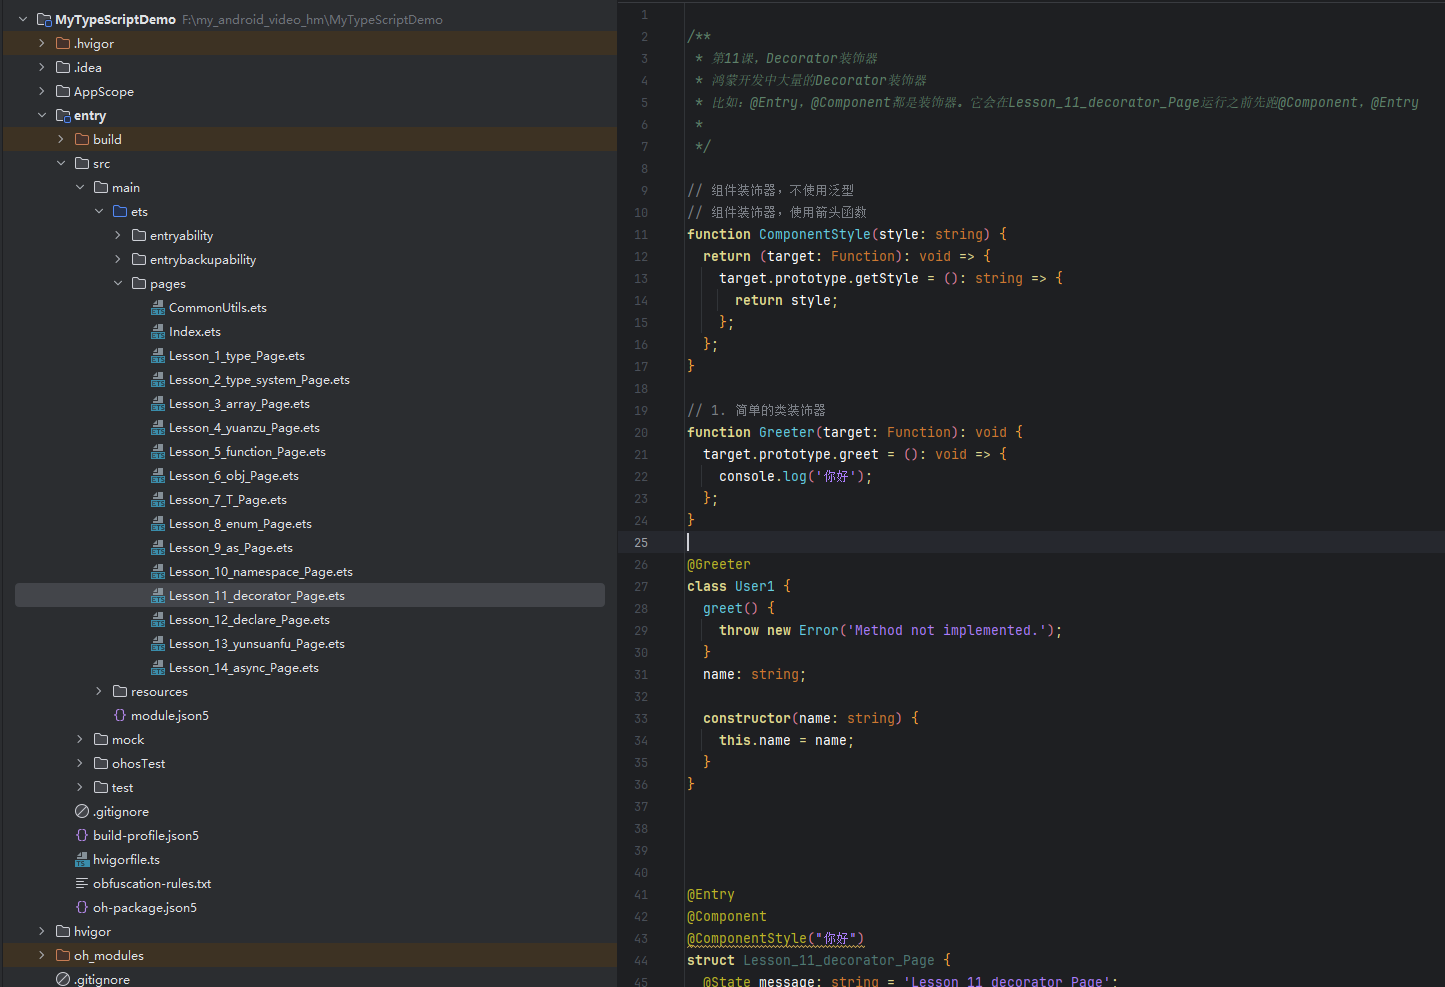Expand the oh_modules folder
1445x987 pixels.
[x=42, y=955]
